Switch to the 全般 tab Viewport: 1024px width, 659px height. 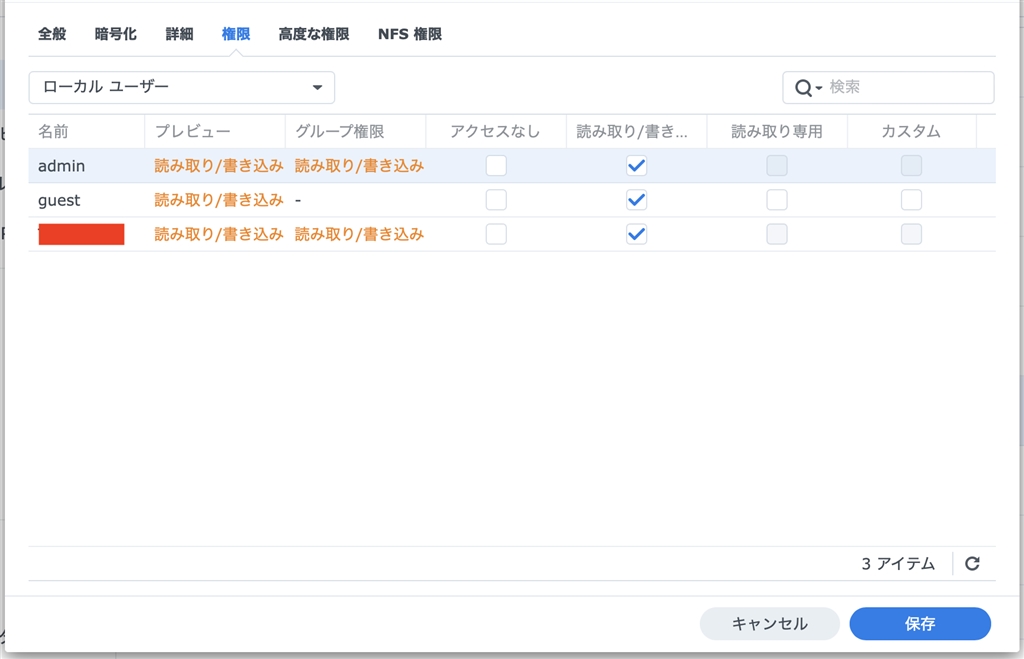click(x=52, y=34)
